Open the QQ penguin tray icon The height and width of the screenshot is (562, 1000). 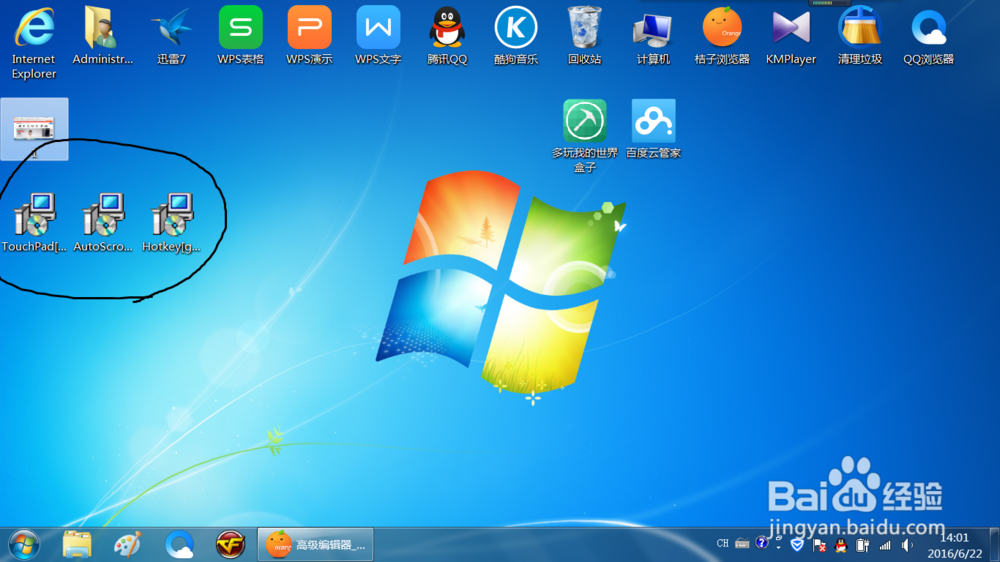click(x=841, y=545)
